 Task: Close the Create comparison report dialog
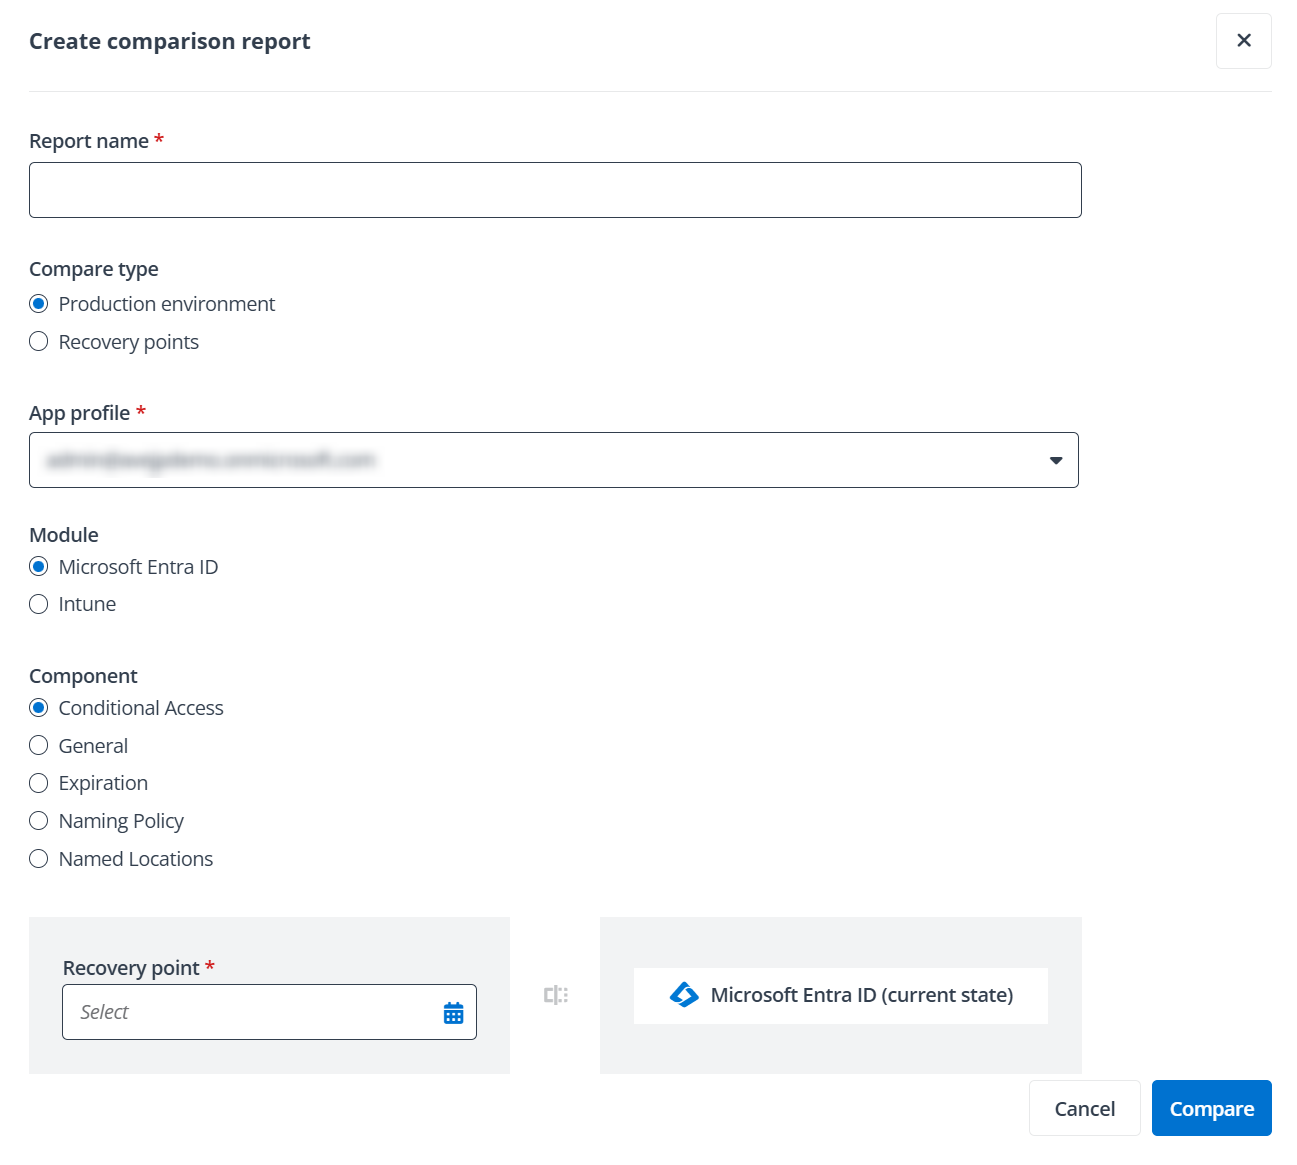click(1243, 41)
